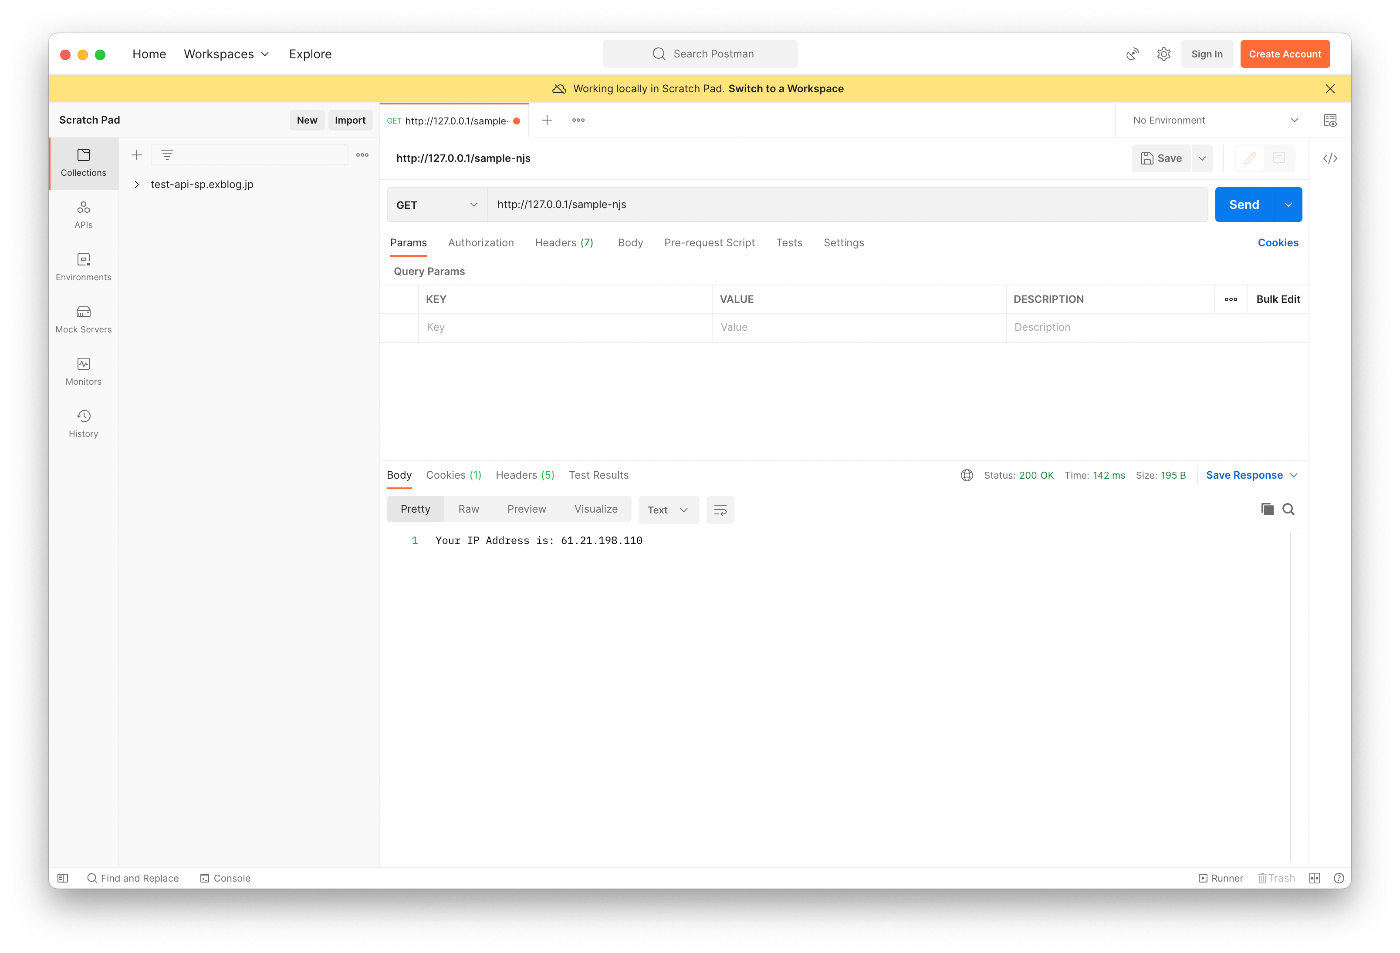Click the edit pencil icon beside Save
This screenshot has height=953, width=1400.
click(x=1250, y=158)
